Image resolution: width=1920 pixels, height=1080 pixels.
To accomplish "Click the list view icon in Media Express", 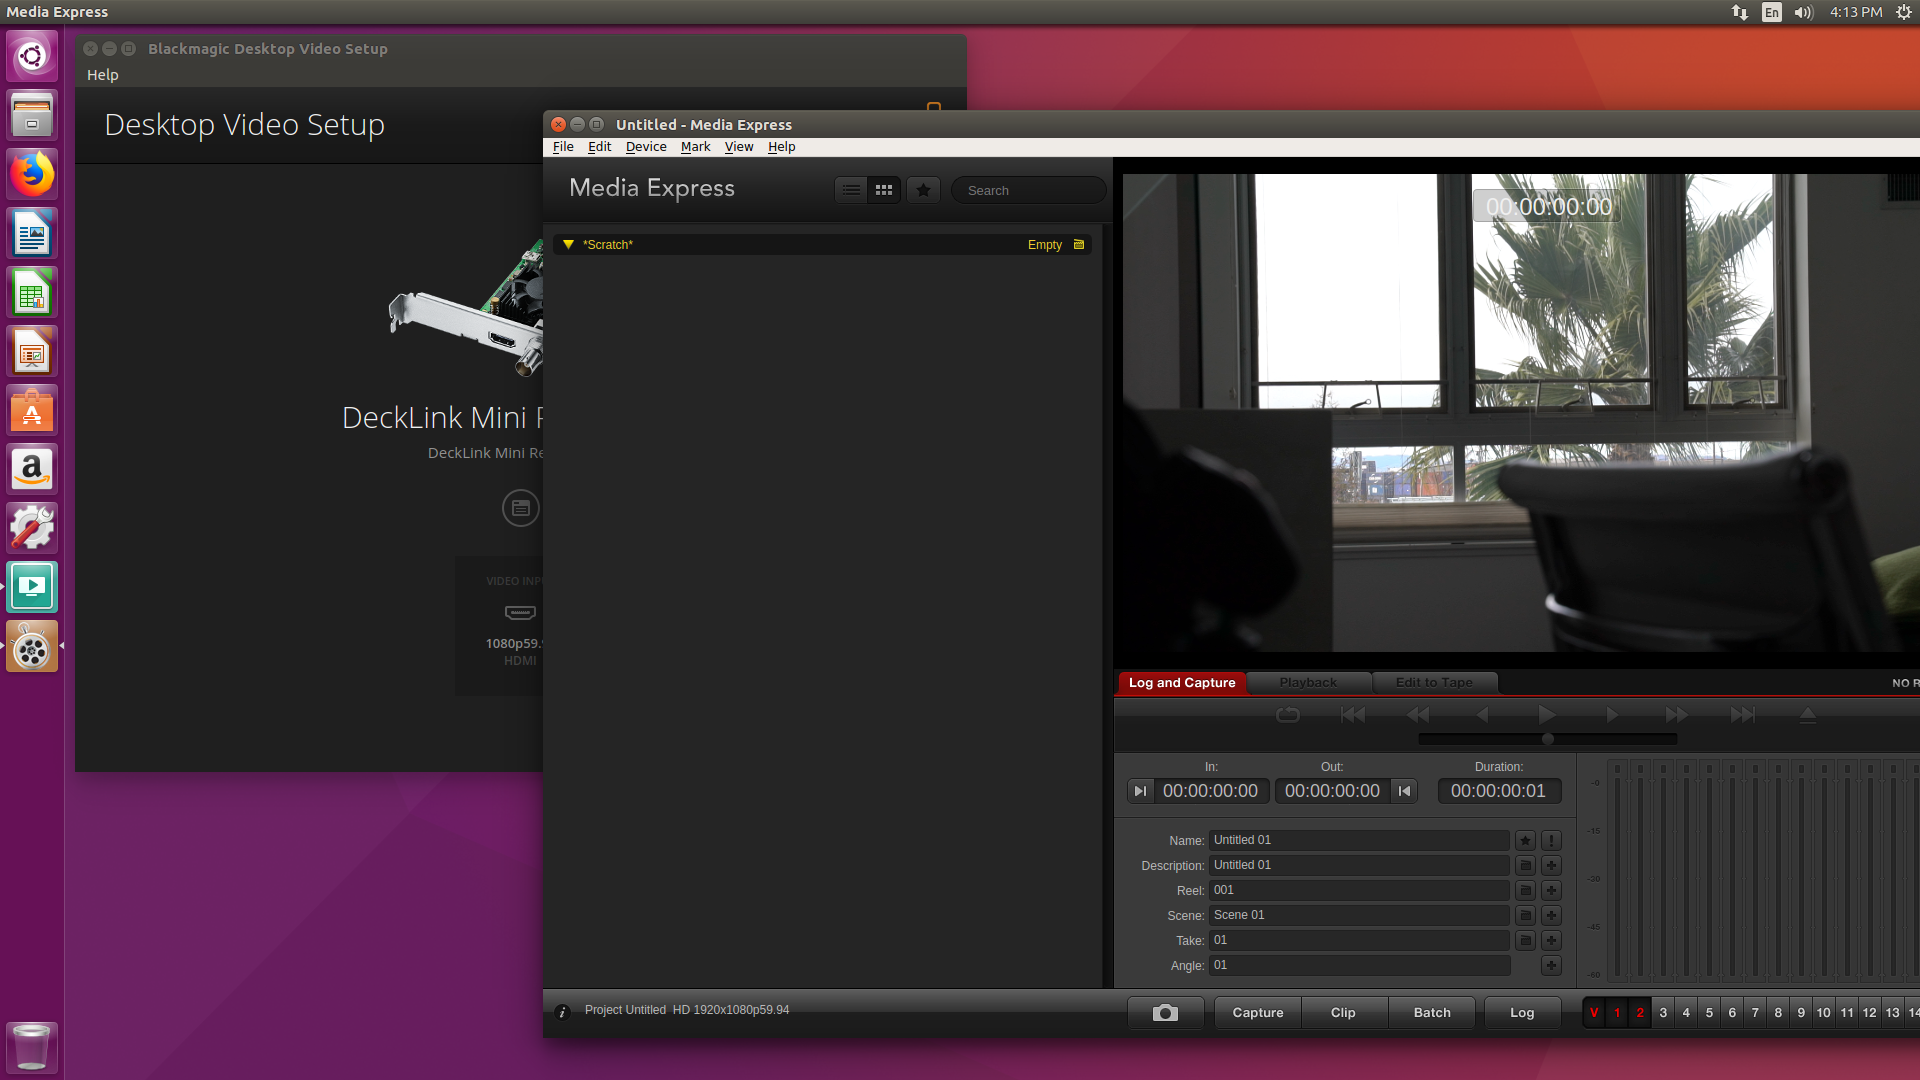I will (x=851, y=190).
